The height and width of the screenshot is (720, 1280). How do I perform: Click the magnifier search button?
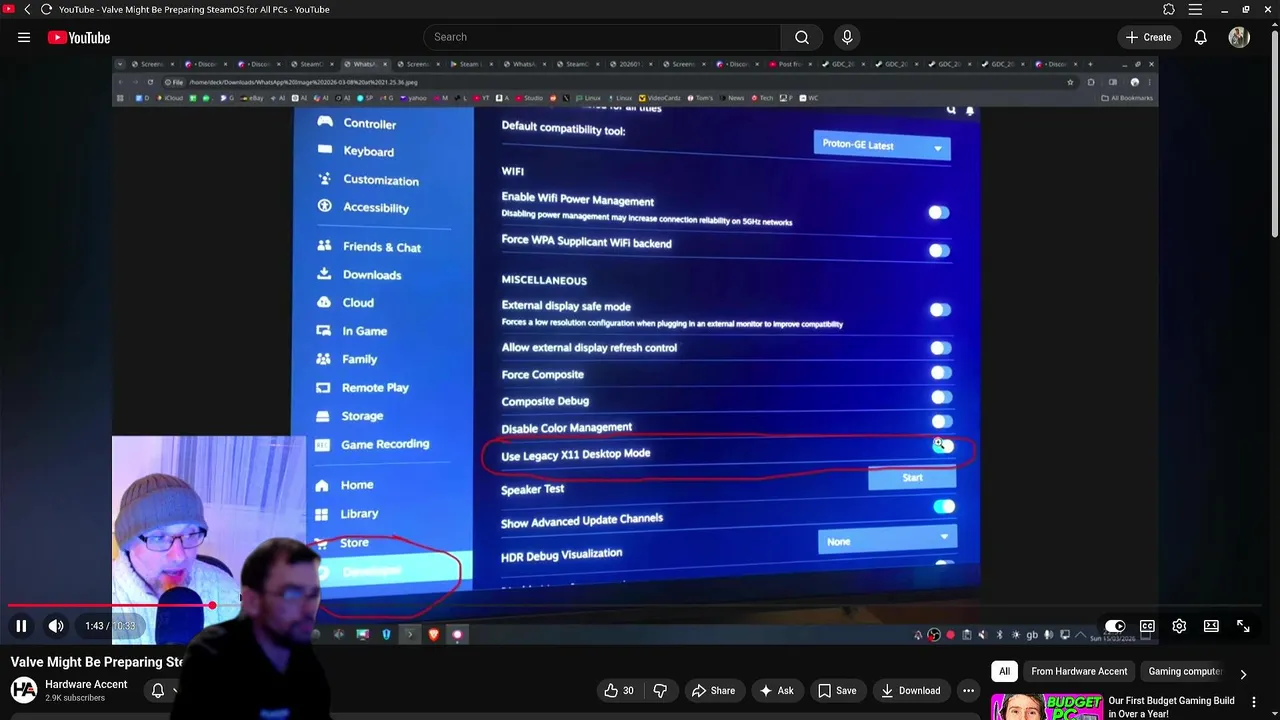tap(802, 37)
